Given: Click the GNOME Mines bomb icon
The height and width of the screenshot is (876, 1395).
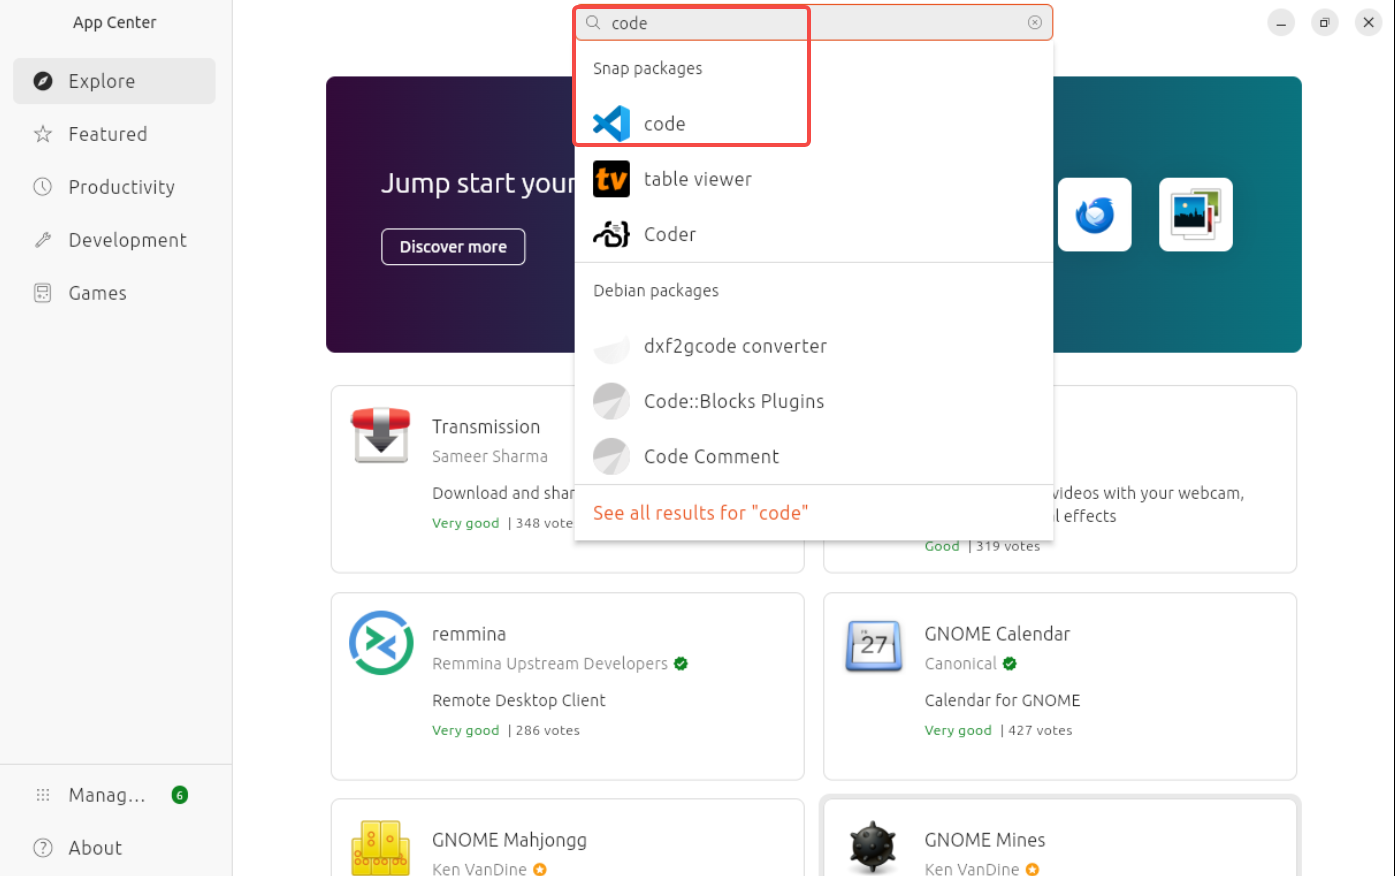Looking at the screenshot, I should coord(873,847).
